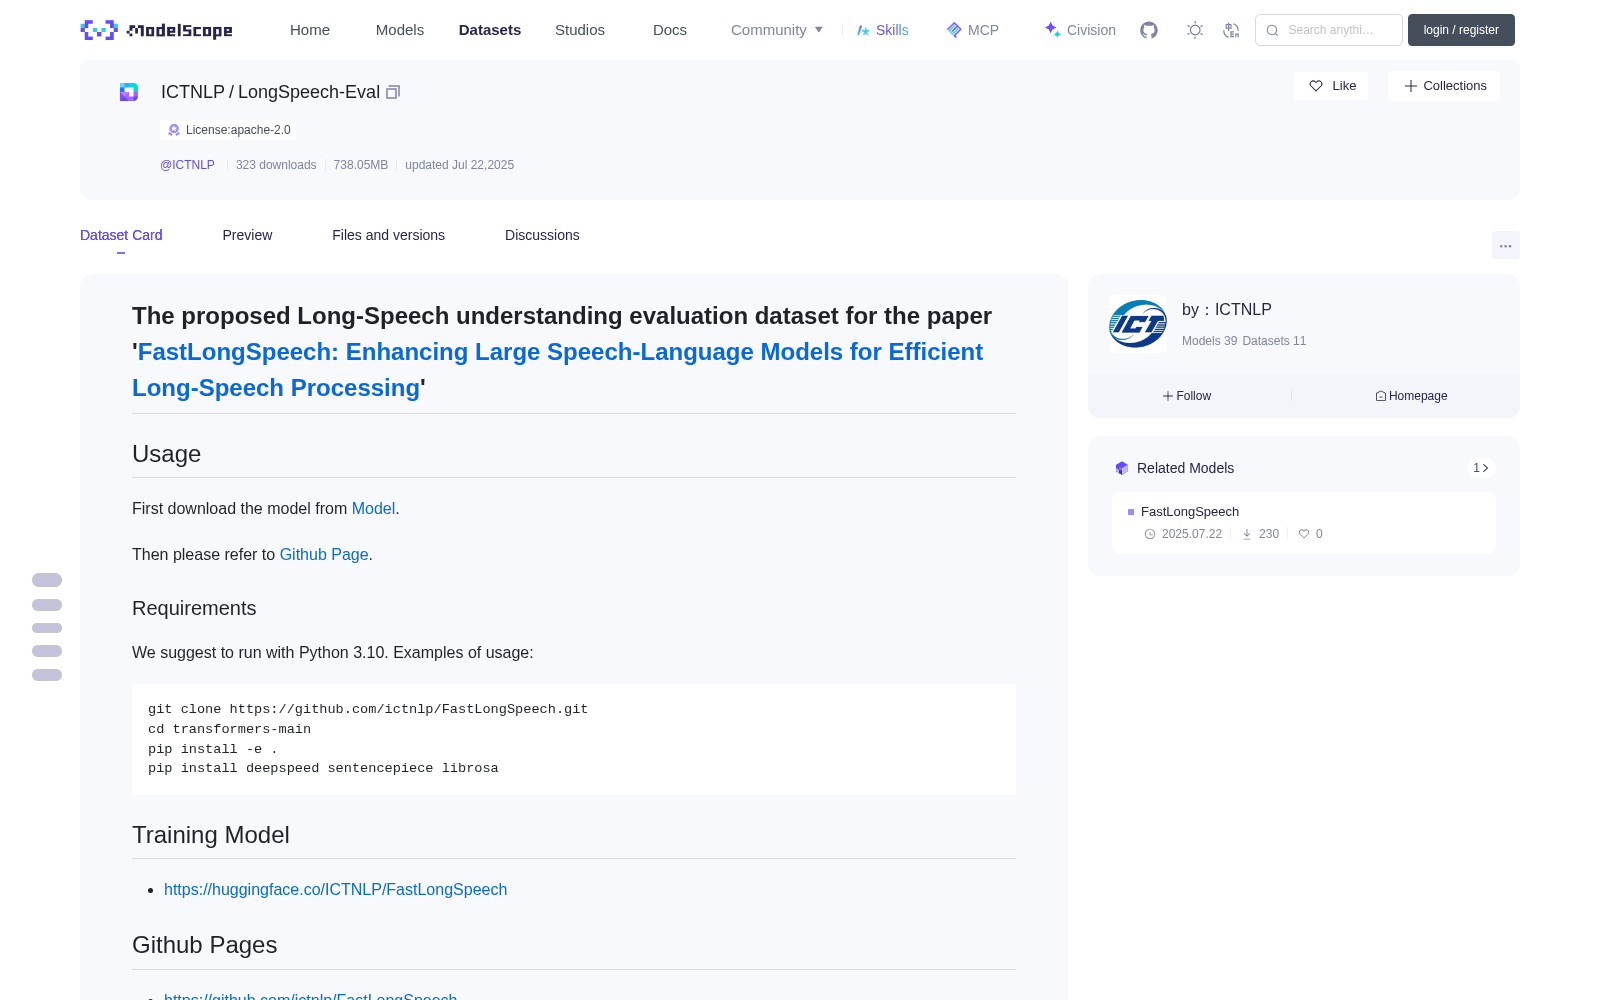1600x1000 pixels.
Task: Click the heart likes count on FastLongSpeech
Action: (1311, 534)
